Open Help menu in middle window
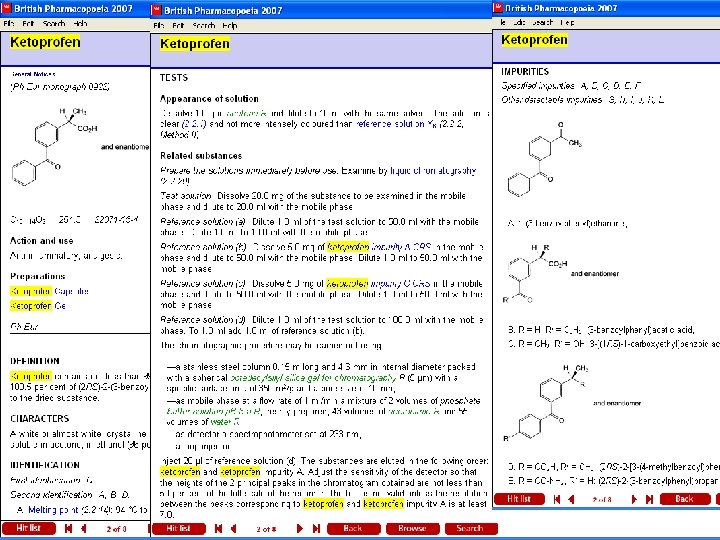The image size is (720, 540). (230, 26)
